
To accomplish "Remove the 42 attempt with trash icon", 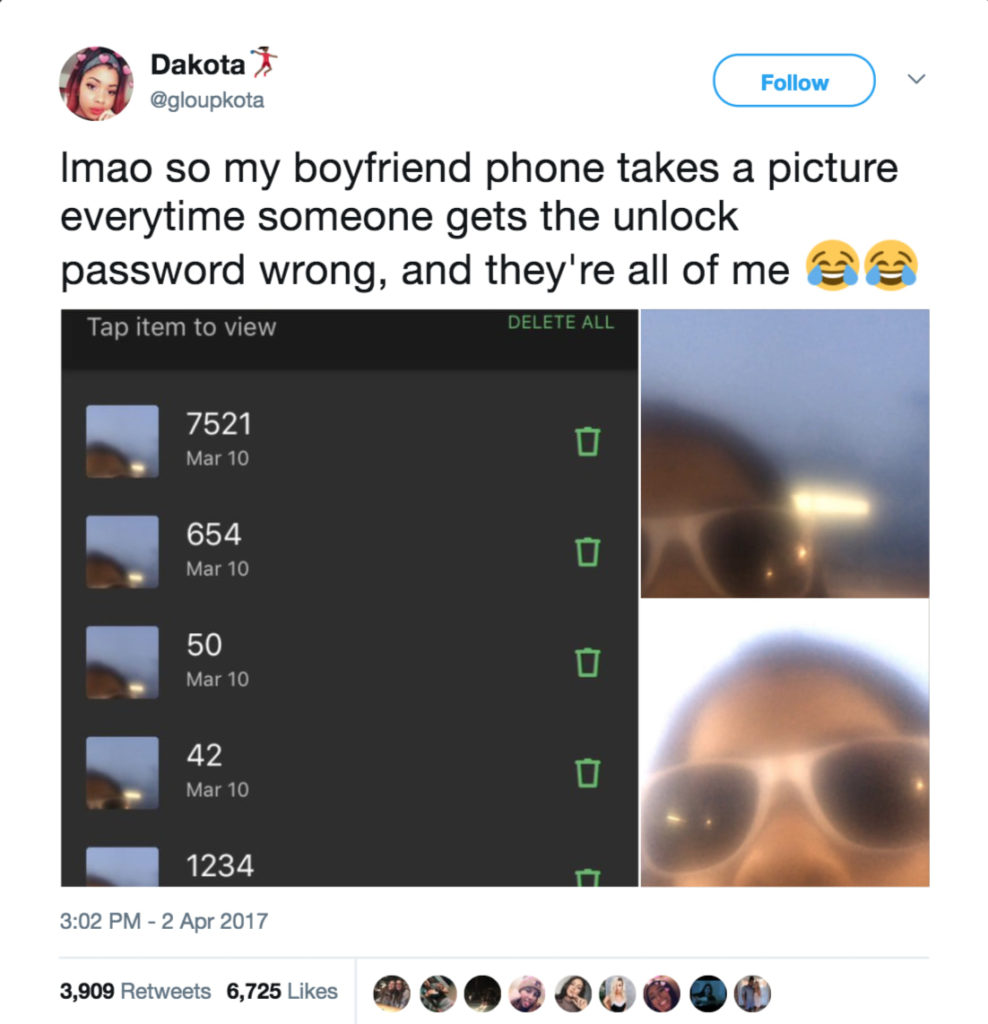I will click(x=587, y=773).
